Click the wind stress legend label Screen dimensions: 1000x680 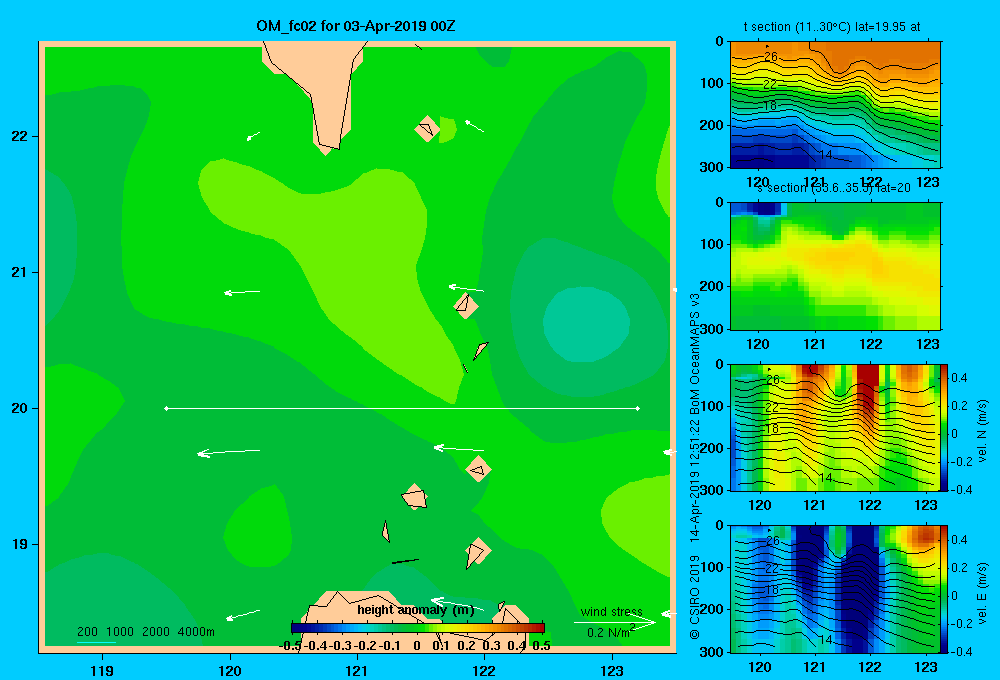pos(612,611)
